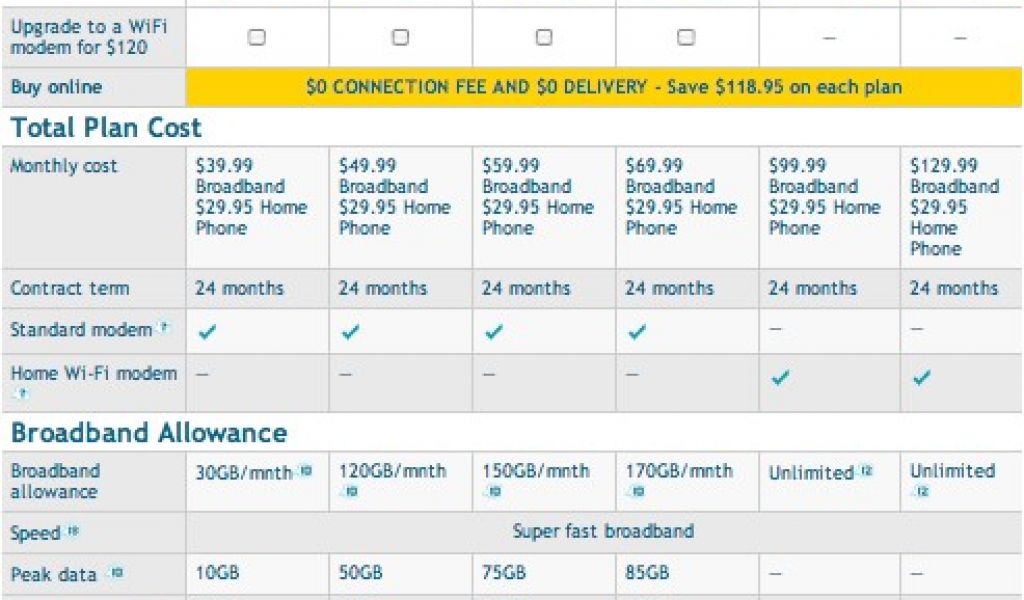The width and height of the screenshot is (1024, 600).
Task: Click Home Wi-Fi checkmark for $99.99 plan
Action: point(780,378)
